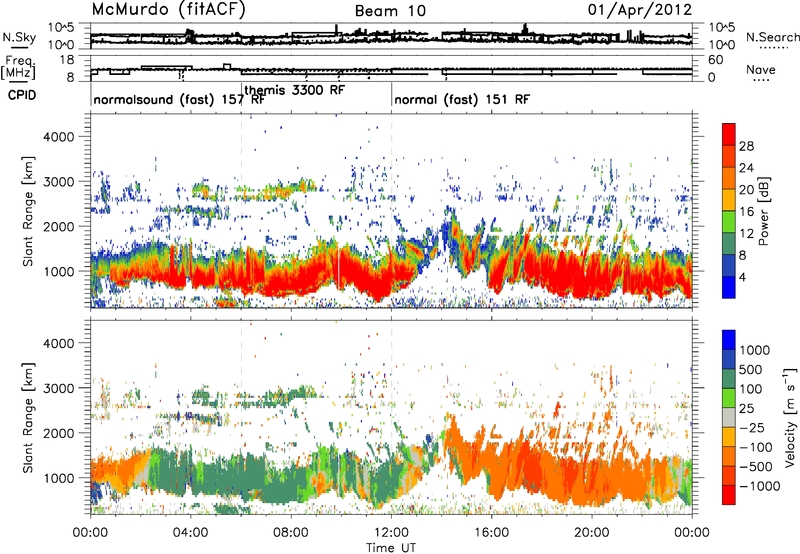Click the "Freq. [MHz]" axis label
800x554 pixels.
pyautogui.click(x=19, y=67)
